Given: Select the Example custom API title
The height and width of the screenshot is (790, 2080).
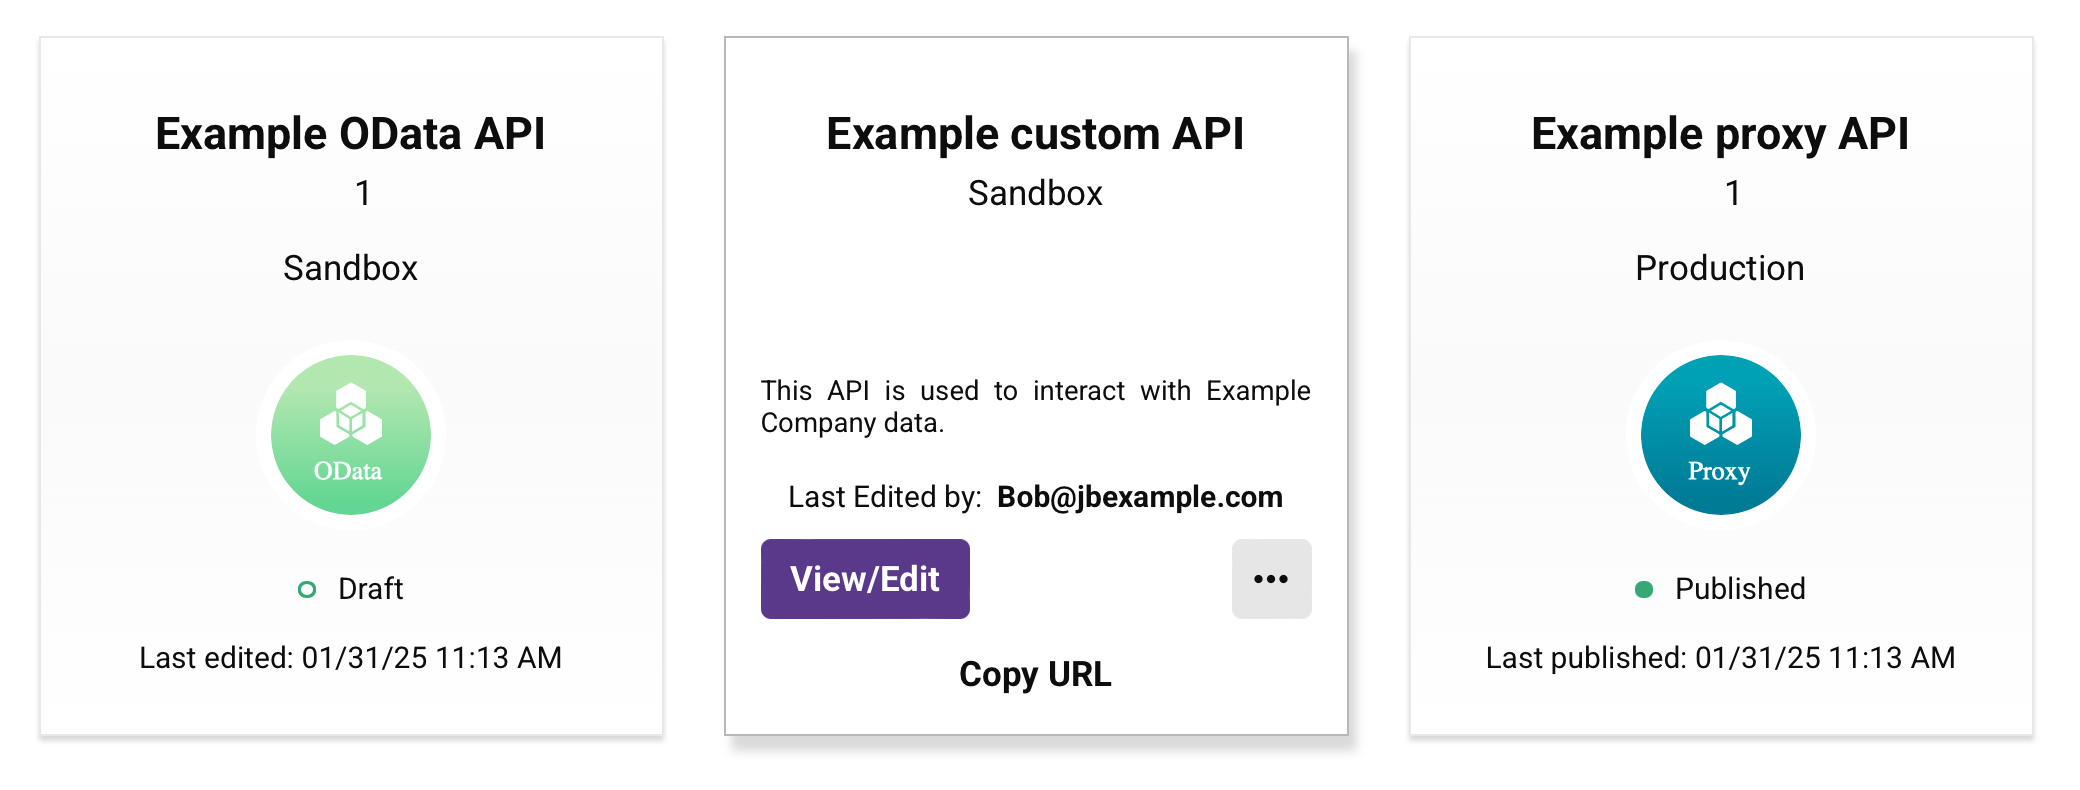Looking at the screenshot, I should tap(1035, 134).
